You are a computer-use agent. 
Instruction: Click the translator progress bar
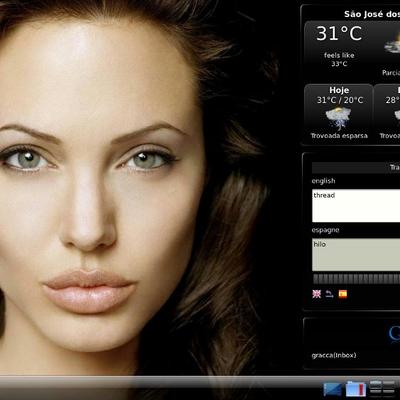[x=356, y=279]
